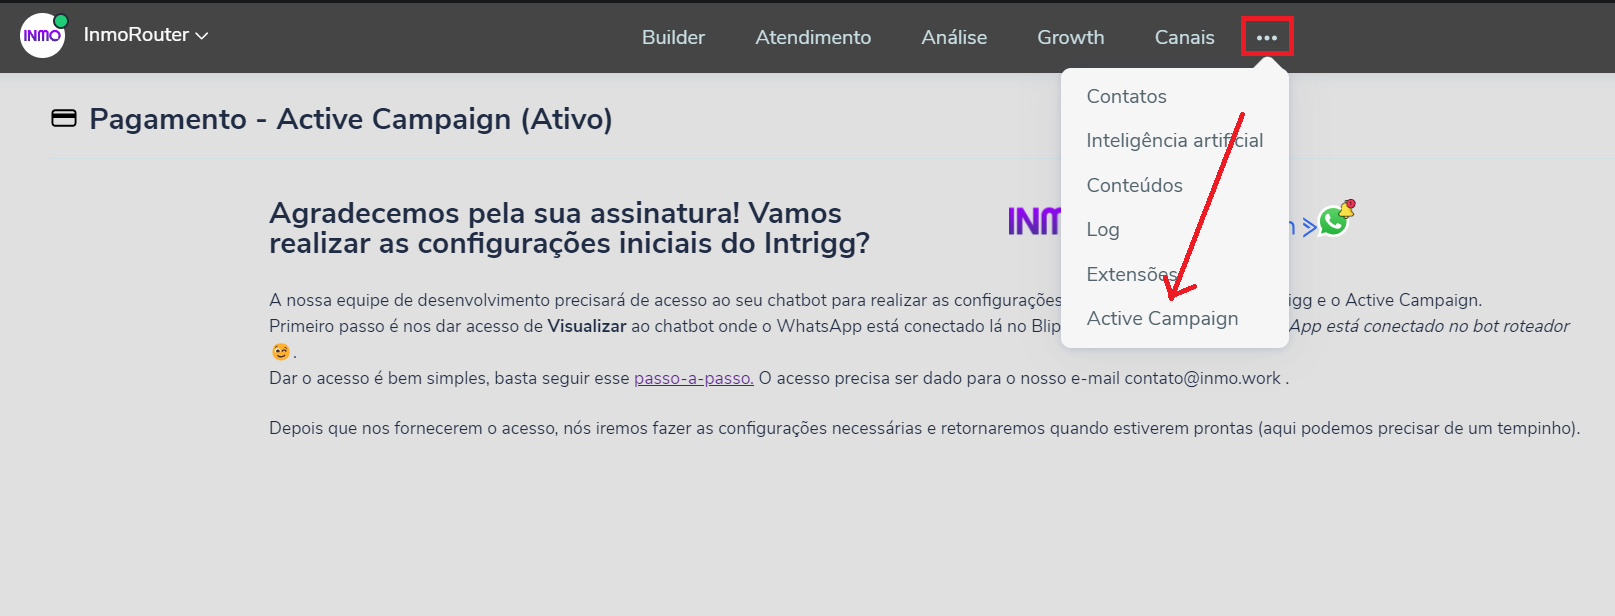
Task: Choose Extensões from the menu
Action: tap(1132, 274)
